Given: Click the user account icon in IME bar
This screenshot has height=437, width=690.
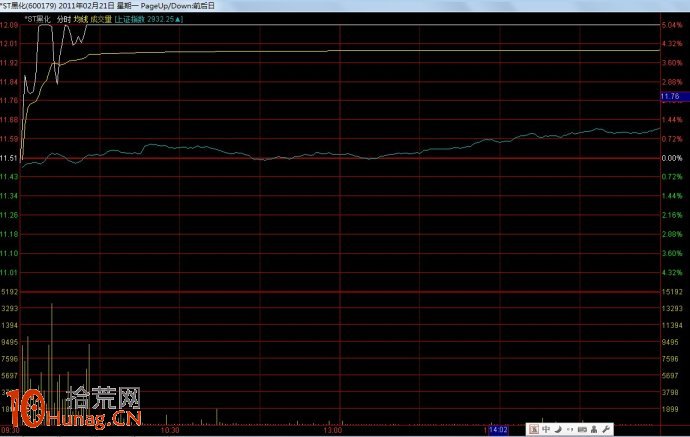Looking at the screenshot, I should (x=594, y=429).
